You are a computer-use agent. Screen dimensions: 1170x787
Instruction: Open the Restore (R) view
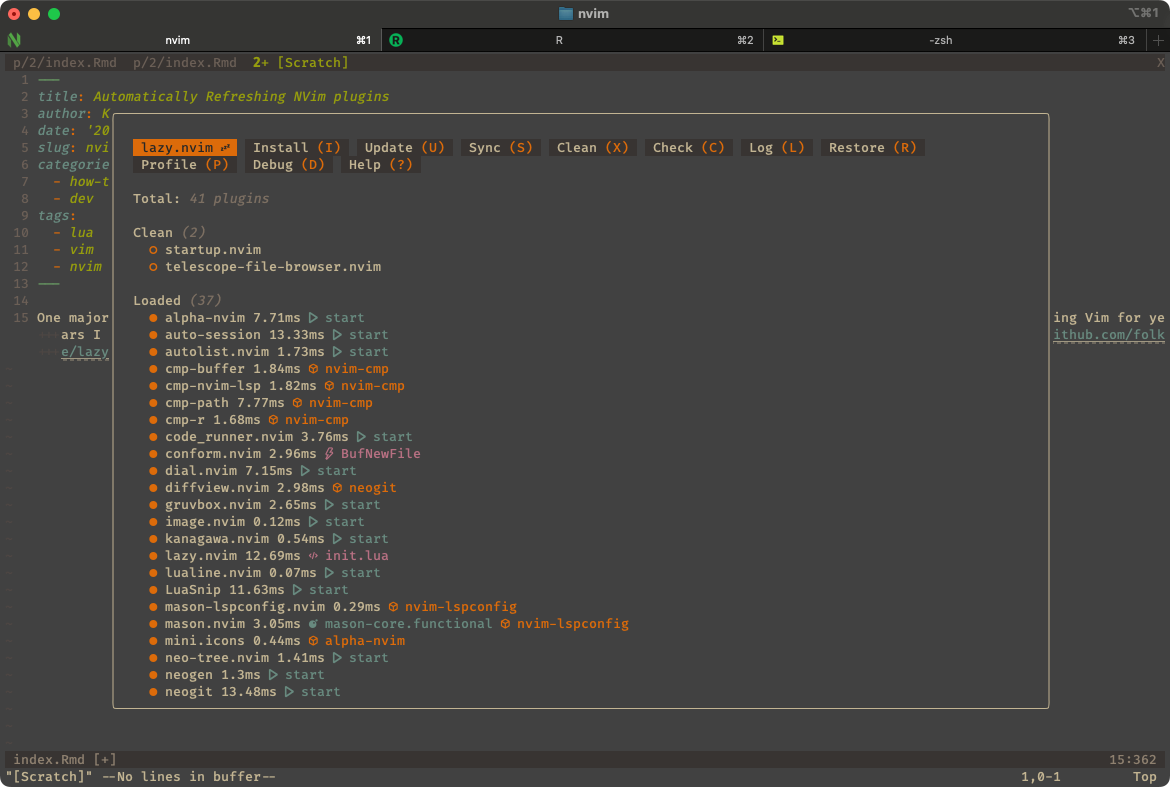(872, 148)
